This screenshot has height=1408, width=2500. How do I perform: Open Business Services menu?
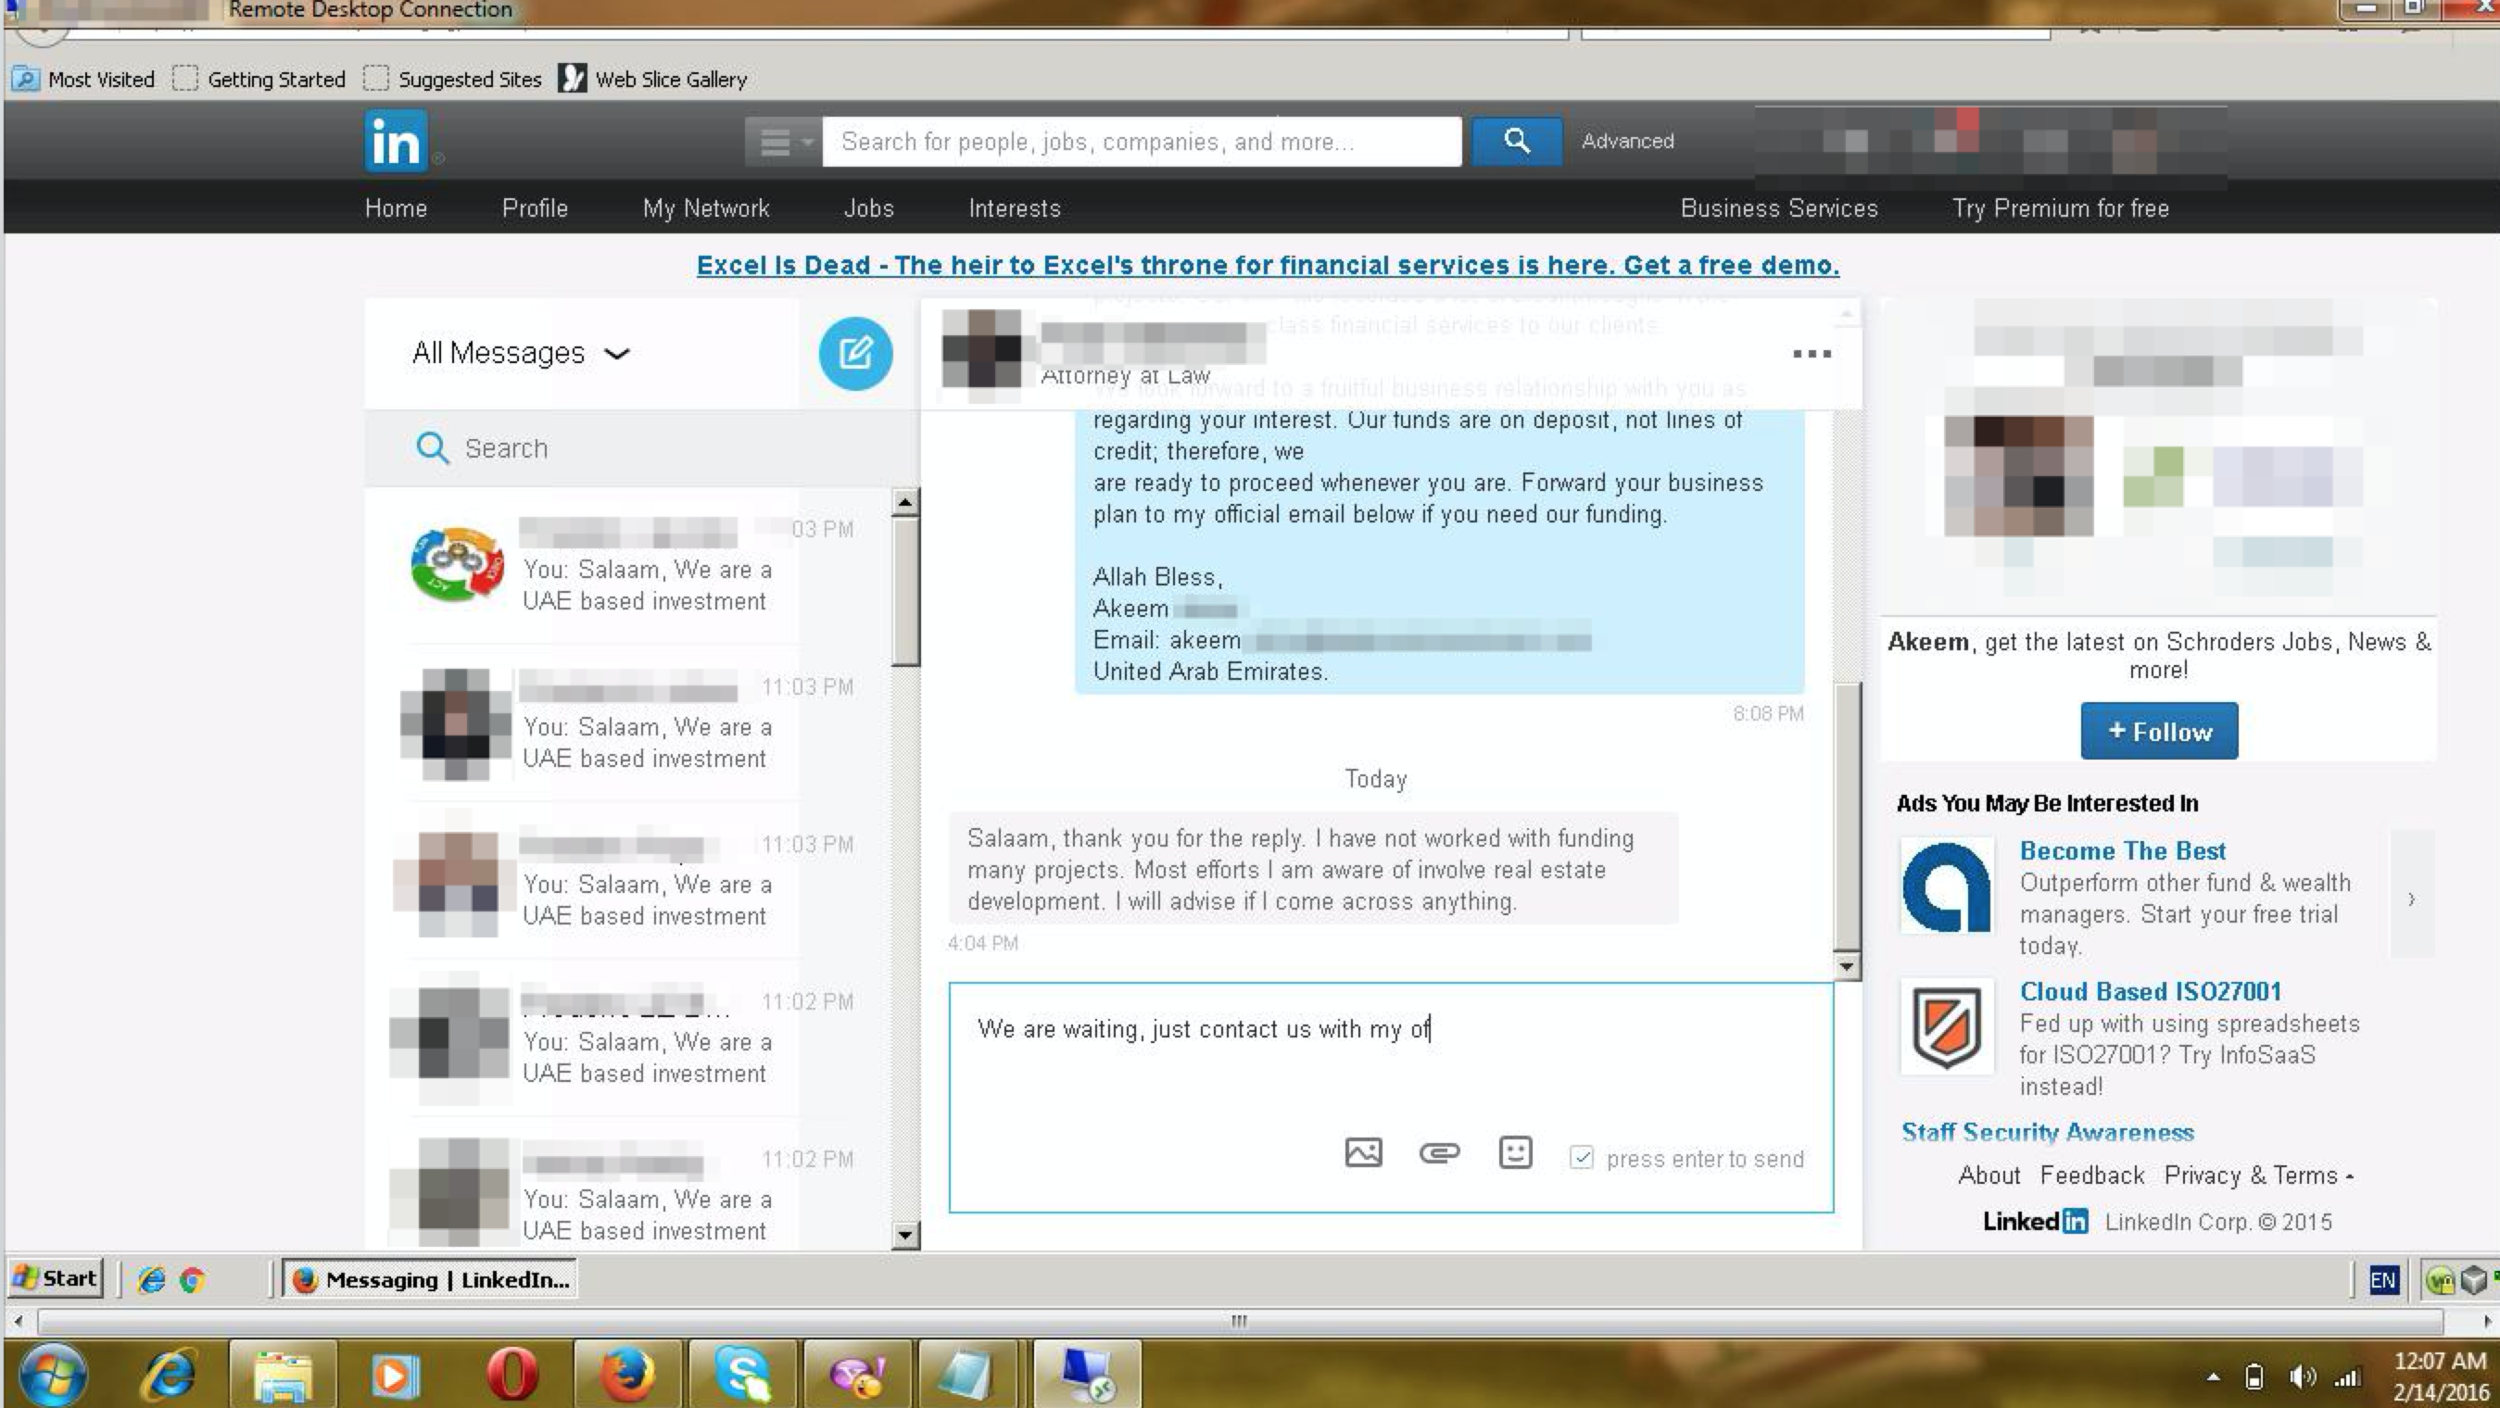pyautogui.click(x=1779, y=208)
